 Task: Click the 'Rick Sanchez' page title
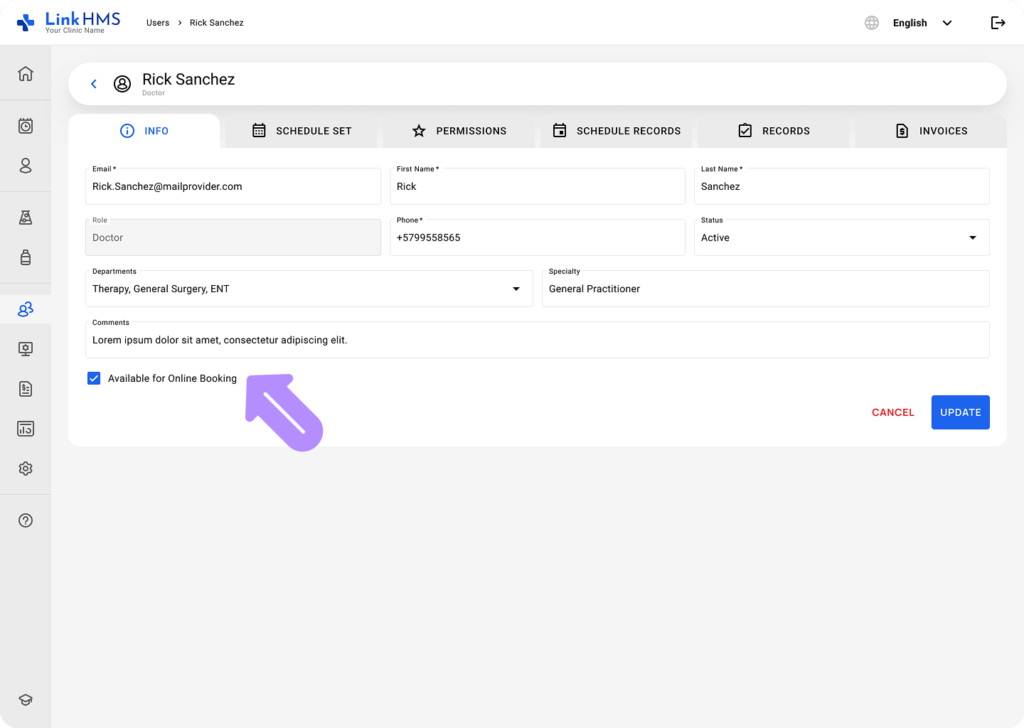[x=188, y=80]
